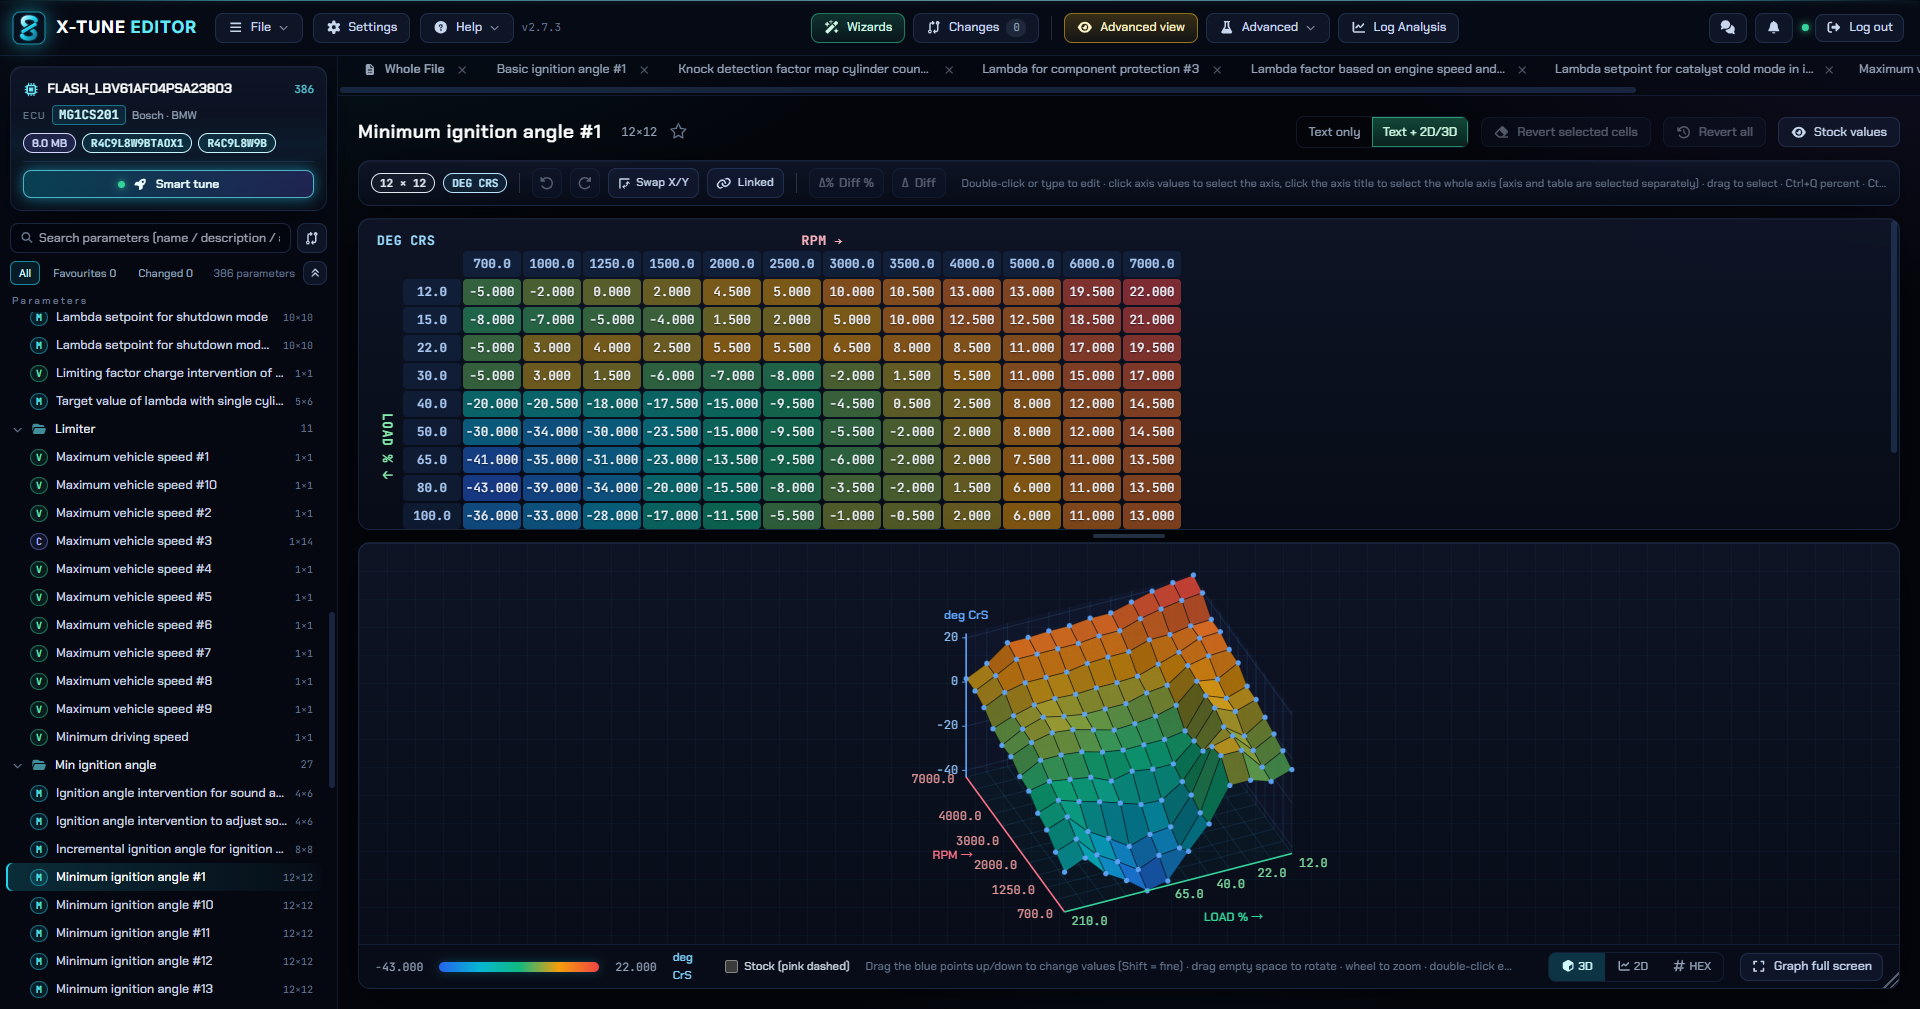Click the ECU chip icon beside flash name
Image resolution: width=1920 pixels, height=1009 pixels.
pos(31,89)
